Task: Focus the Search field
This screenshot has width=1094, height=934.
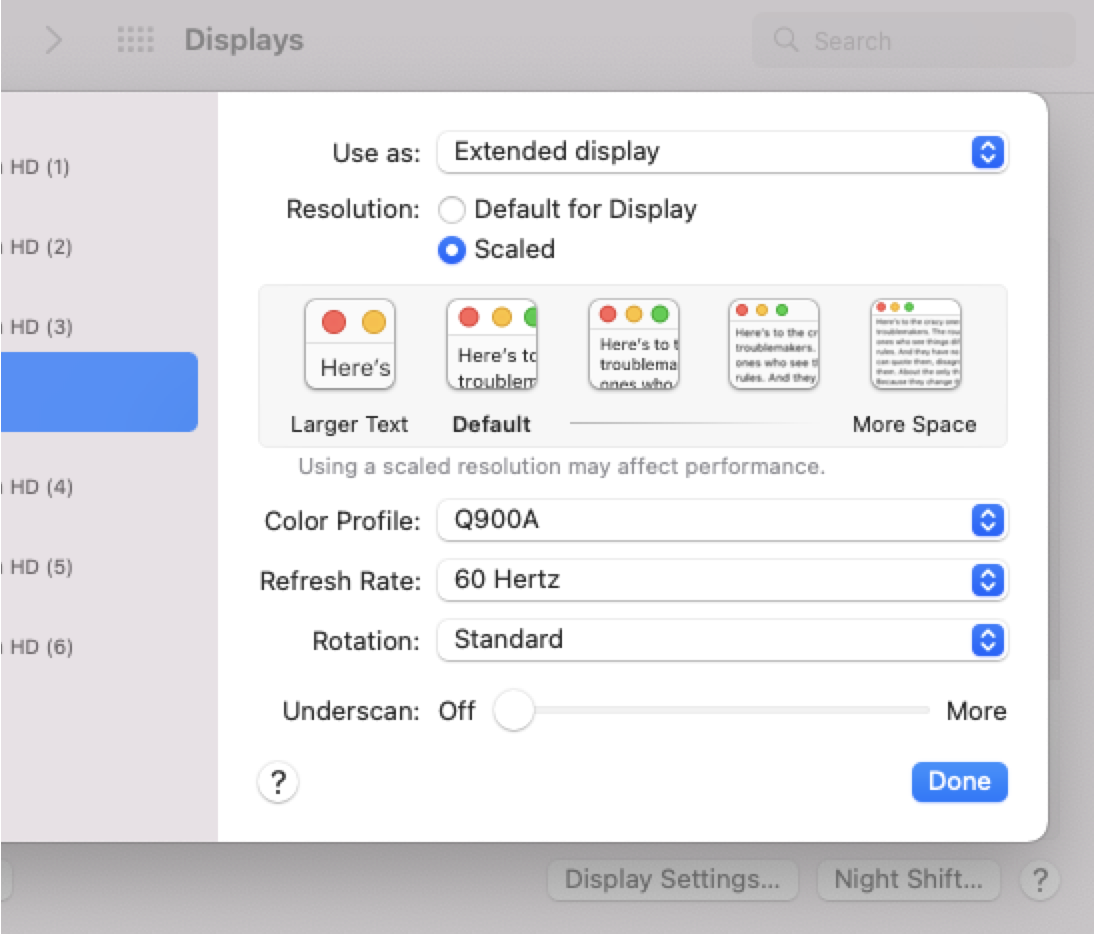Action: coord(913,40)
